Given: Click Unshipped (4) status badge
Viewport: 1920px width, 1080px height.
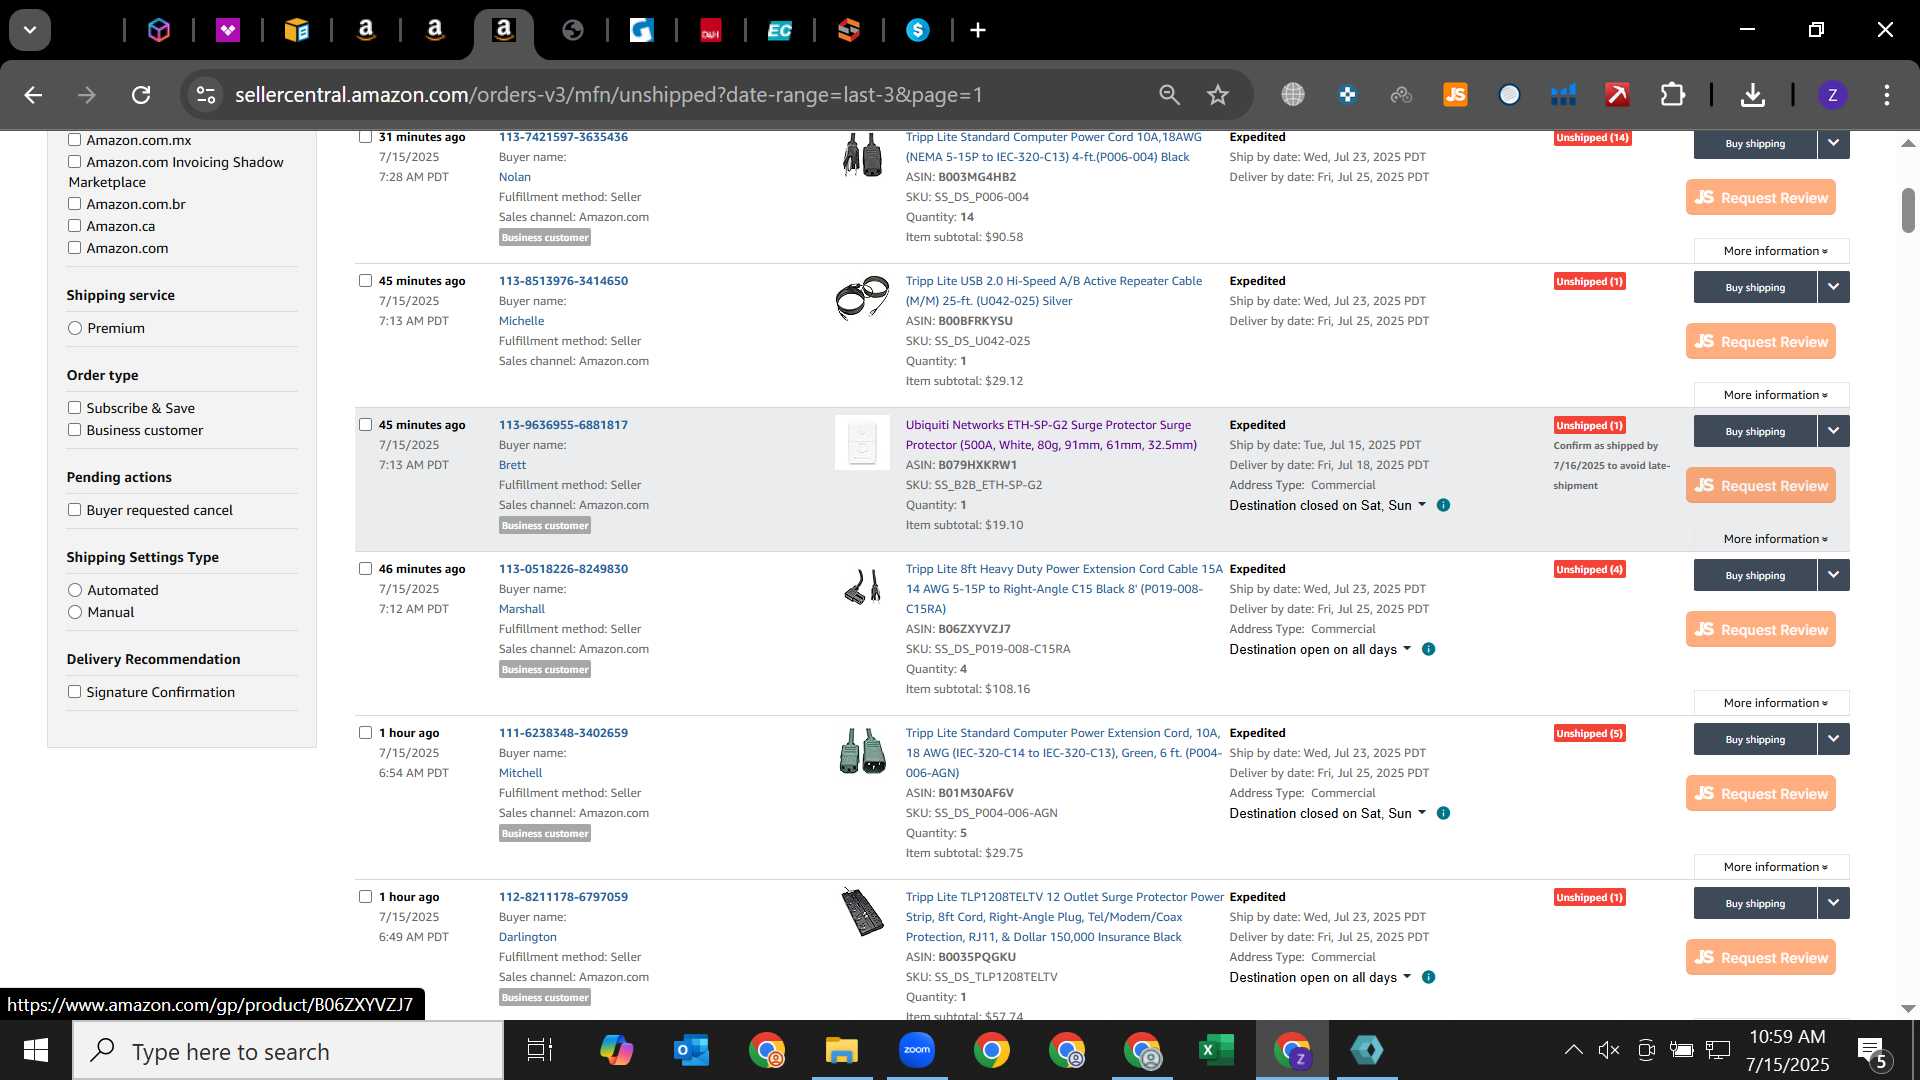Looking at the screenshot, I should (x=1589, y=569).
